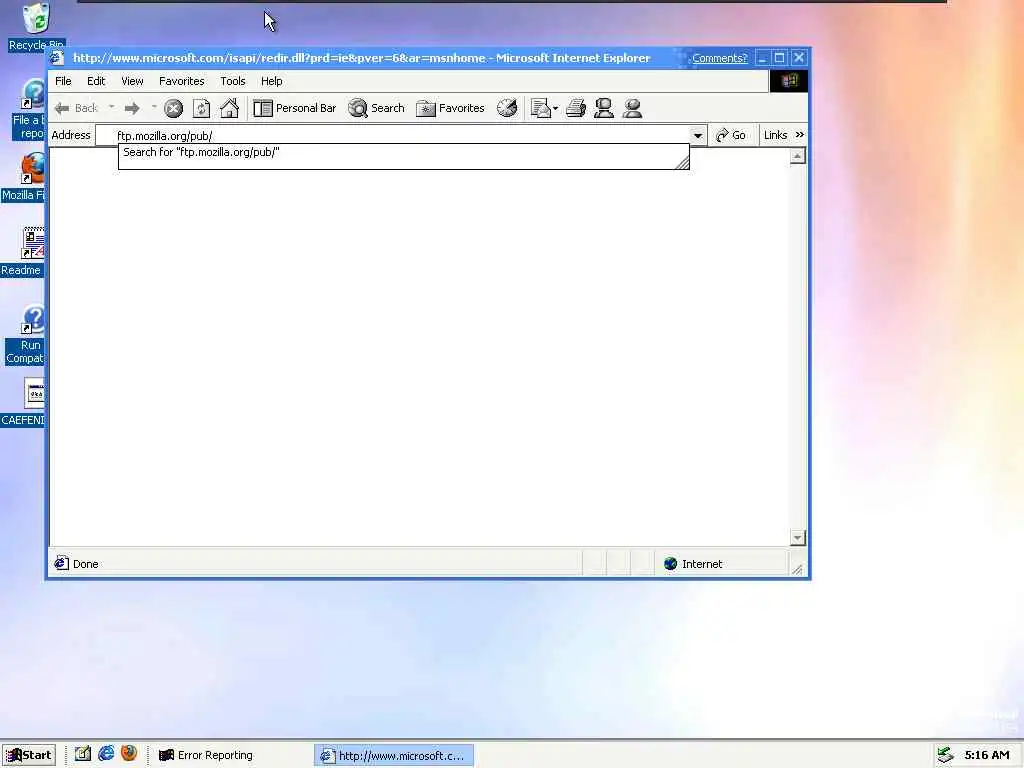
Task: Click the IE icon in the title bar
Action: coord(57,57)
